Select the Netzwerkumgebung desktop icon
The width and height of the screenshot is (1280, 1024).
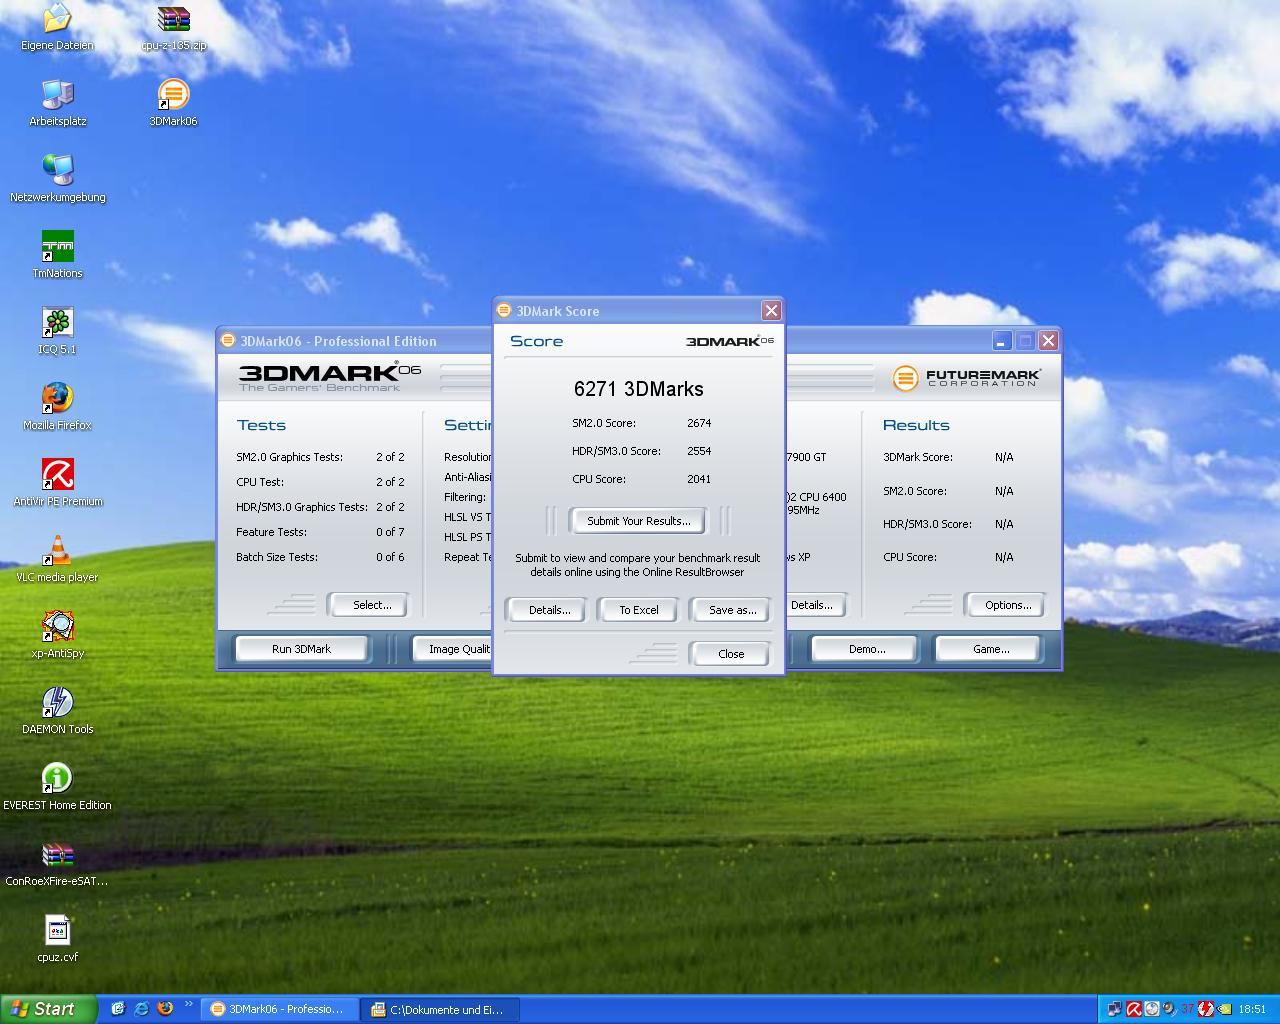tap(57, 179)
